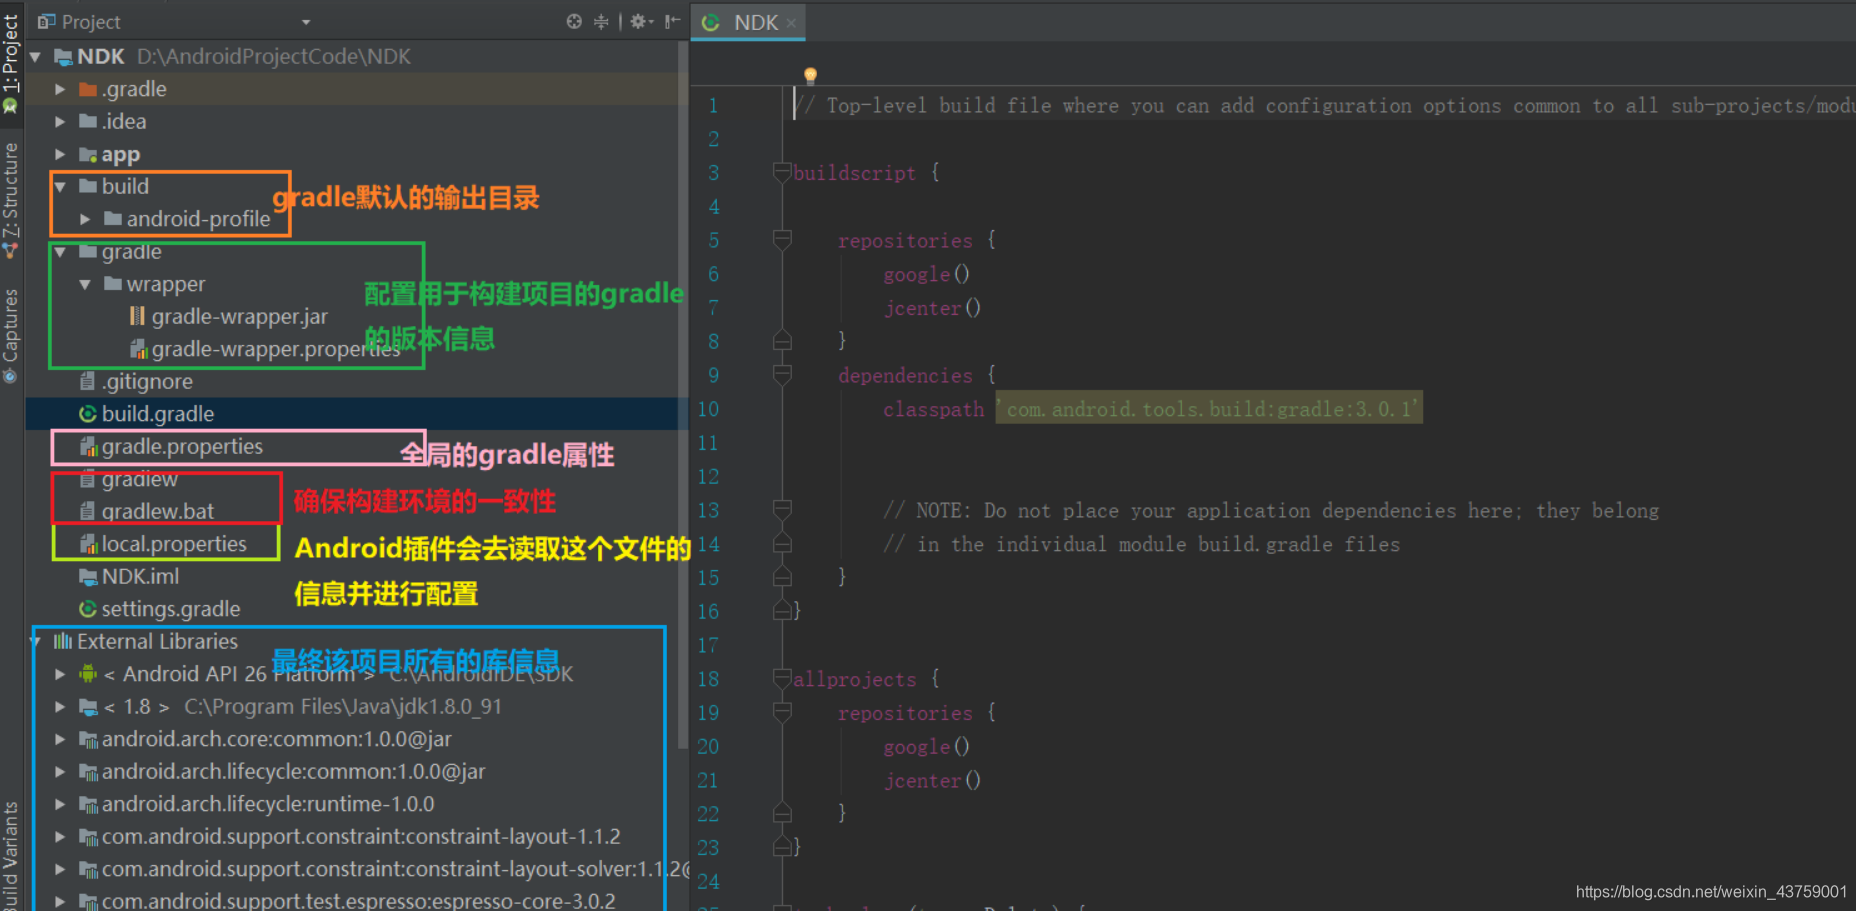
Task: Click the Android robot platform icon
Action: coord(88,674)
